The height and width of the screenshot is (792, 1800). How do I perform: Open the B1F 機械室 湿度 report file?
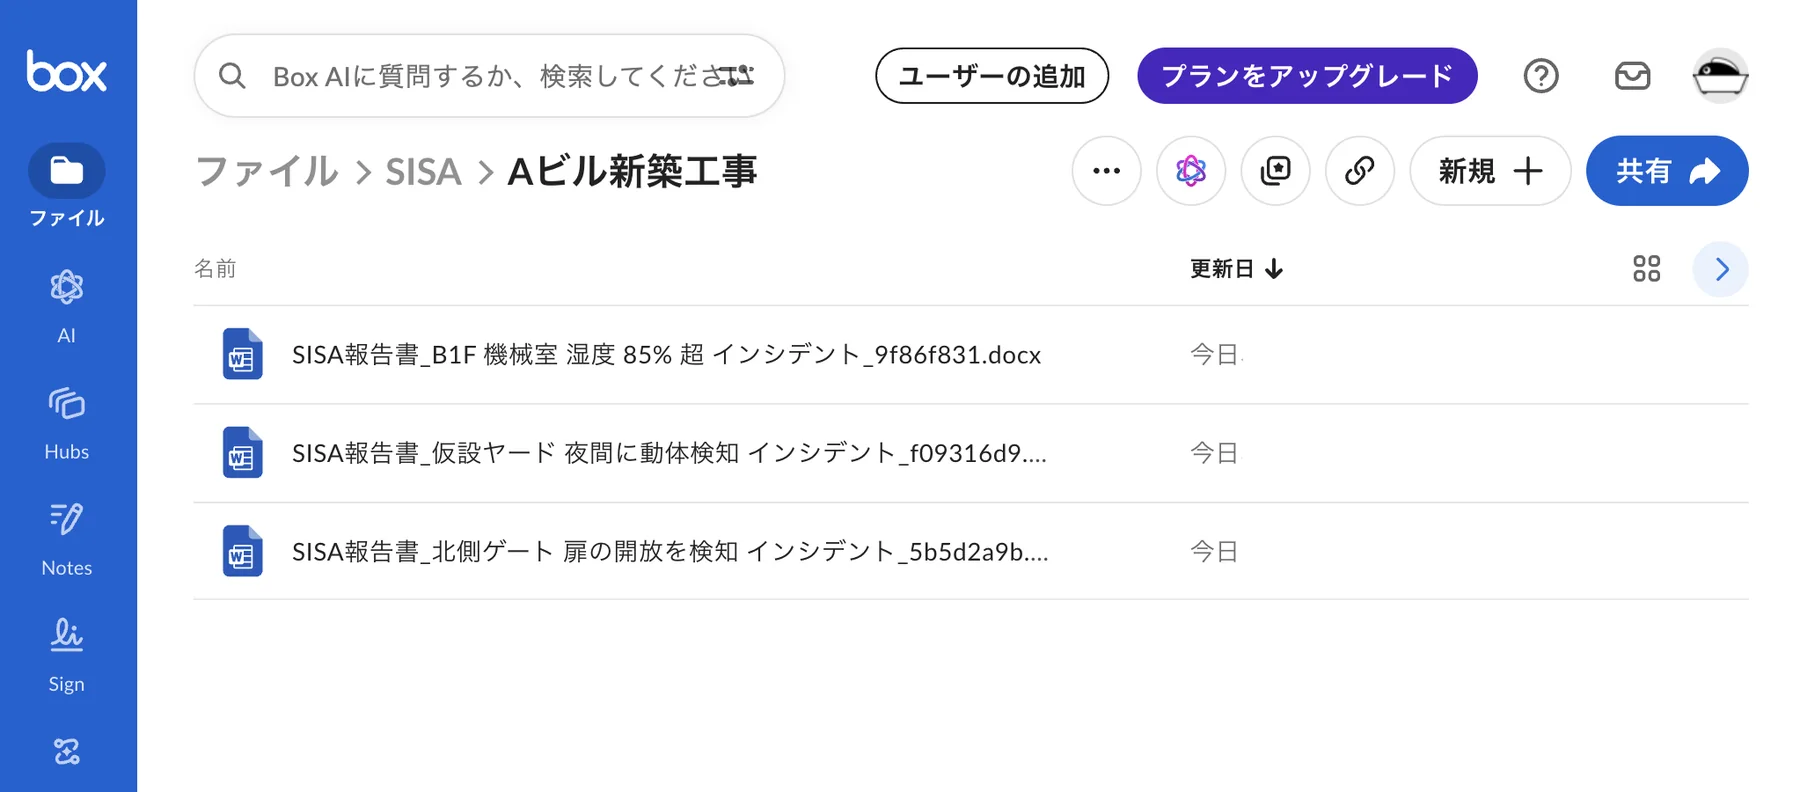[666, 355]
